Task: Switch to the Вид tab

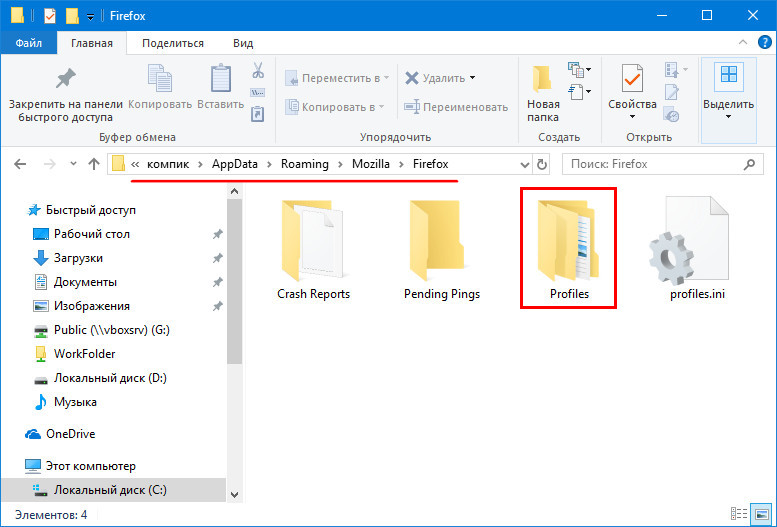Action: click(242, 43)
